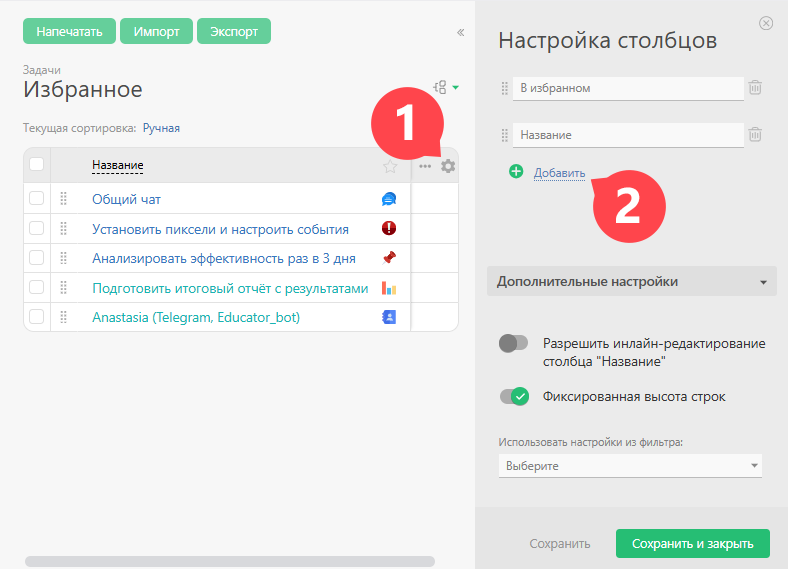The width and height of the screenshot is (788, 569).
Task: Open the Общий чат task
Action: [x=126, y=200]
